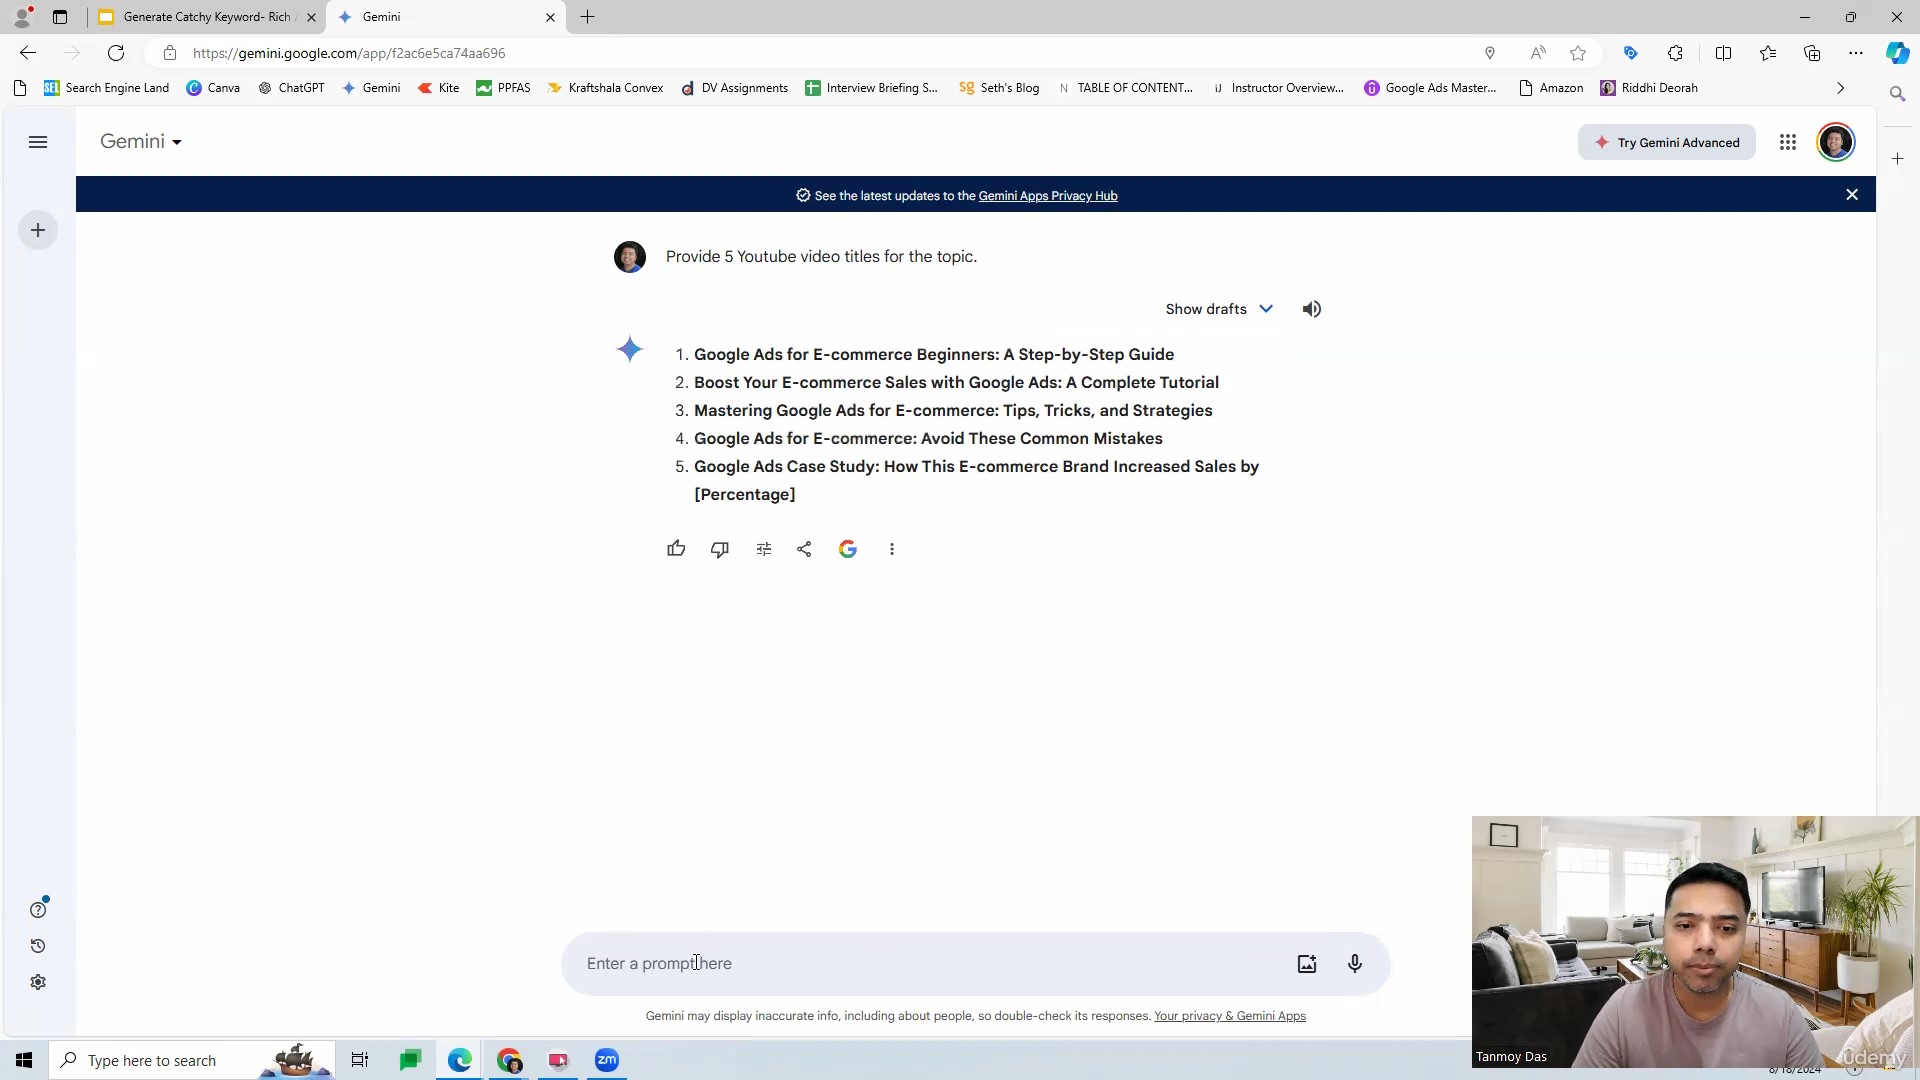Open Chrome from taskbar
The width and height of the screenshot is (1920, 1080).
click(x=509, y=1060)
